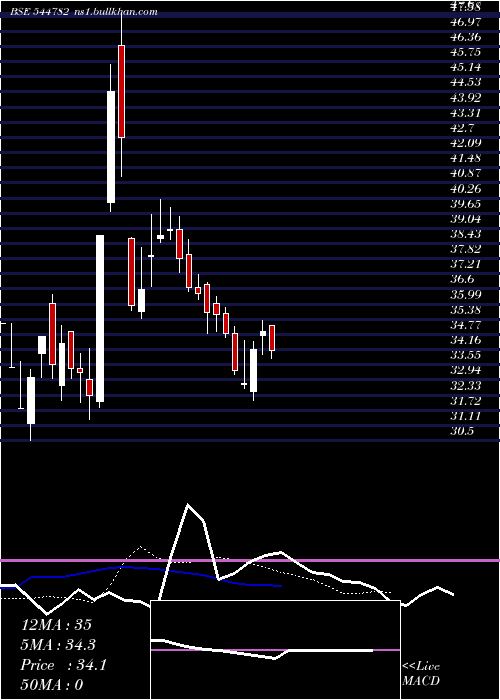Click the 41.48 price axis label
Viewport: 500px width, 700px height.
466,158
